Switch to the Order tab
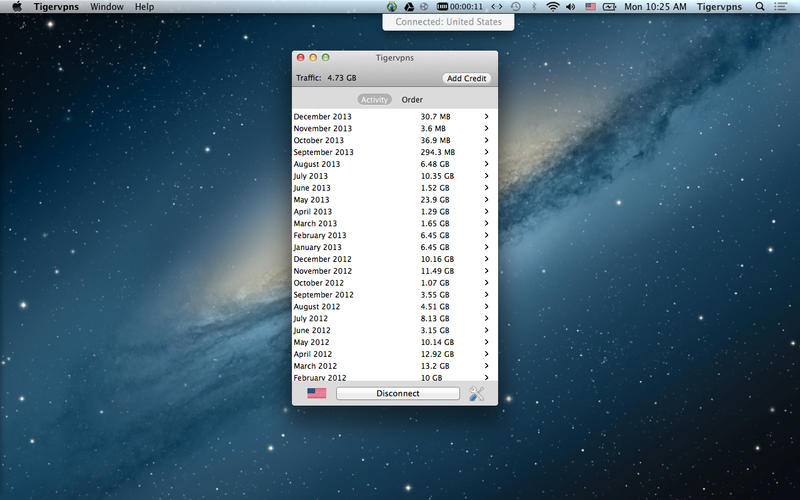 coord(412,99)
